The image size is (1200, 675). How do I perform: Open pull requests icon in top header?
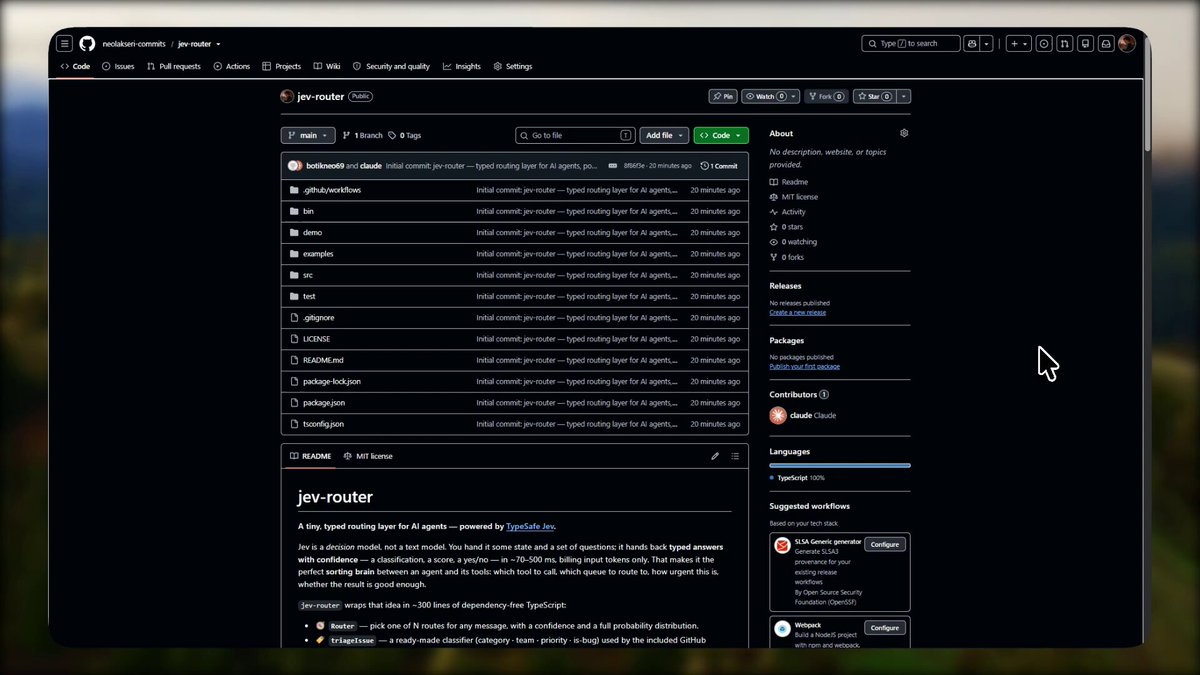coord(1064,44)
